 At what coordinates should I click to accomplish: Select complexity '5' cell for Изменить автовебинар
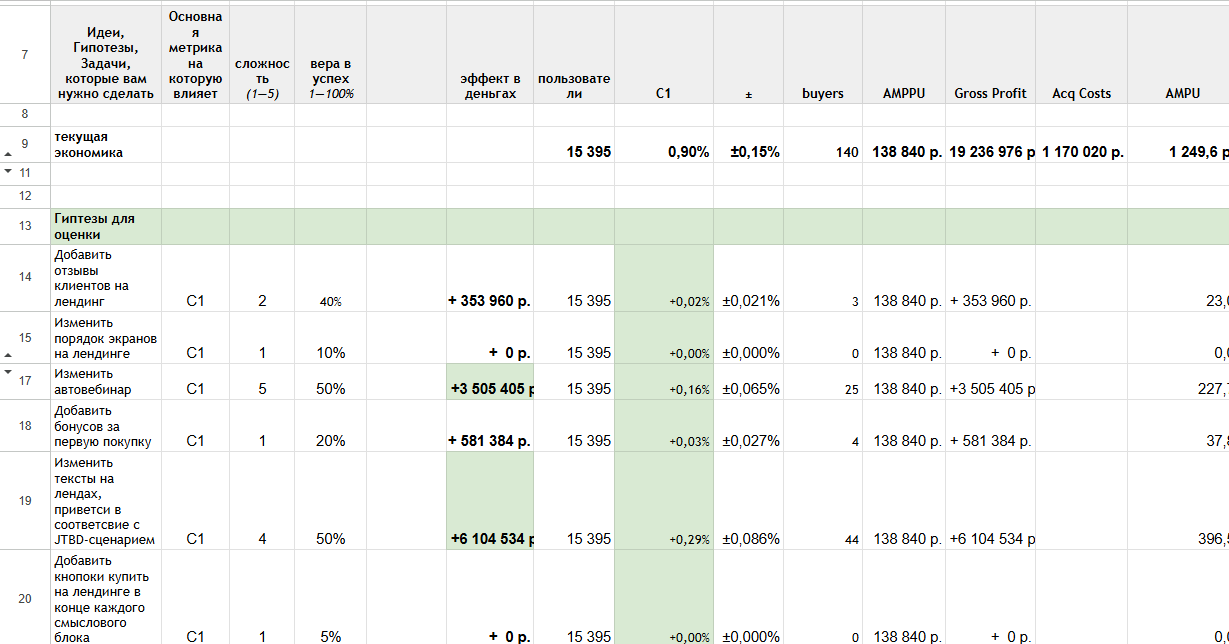pos(262,382)
